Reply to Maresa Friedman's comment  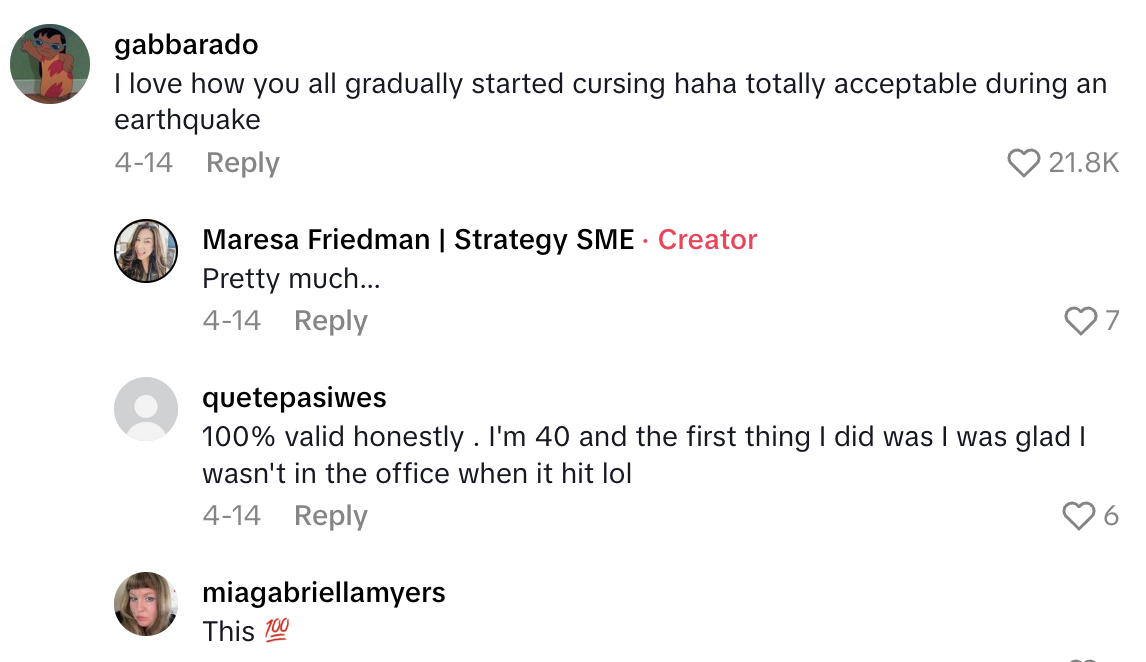tap(330, 321)
